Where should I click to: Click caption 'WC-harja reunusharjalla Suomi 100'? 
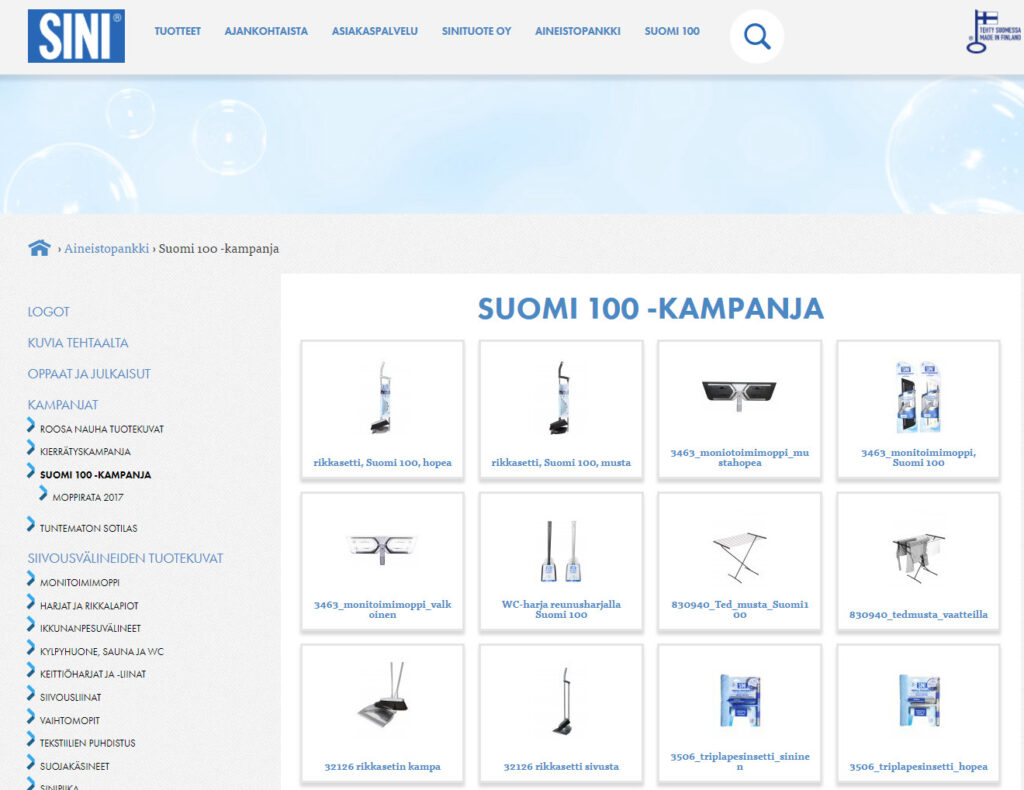pyautogui.click(x=561, y=609)
